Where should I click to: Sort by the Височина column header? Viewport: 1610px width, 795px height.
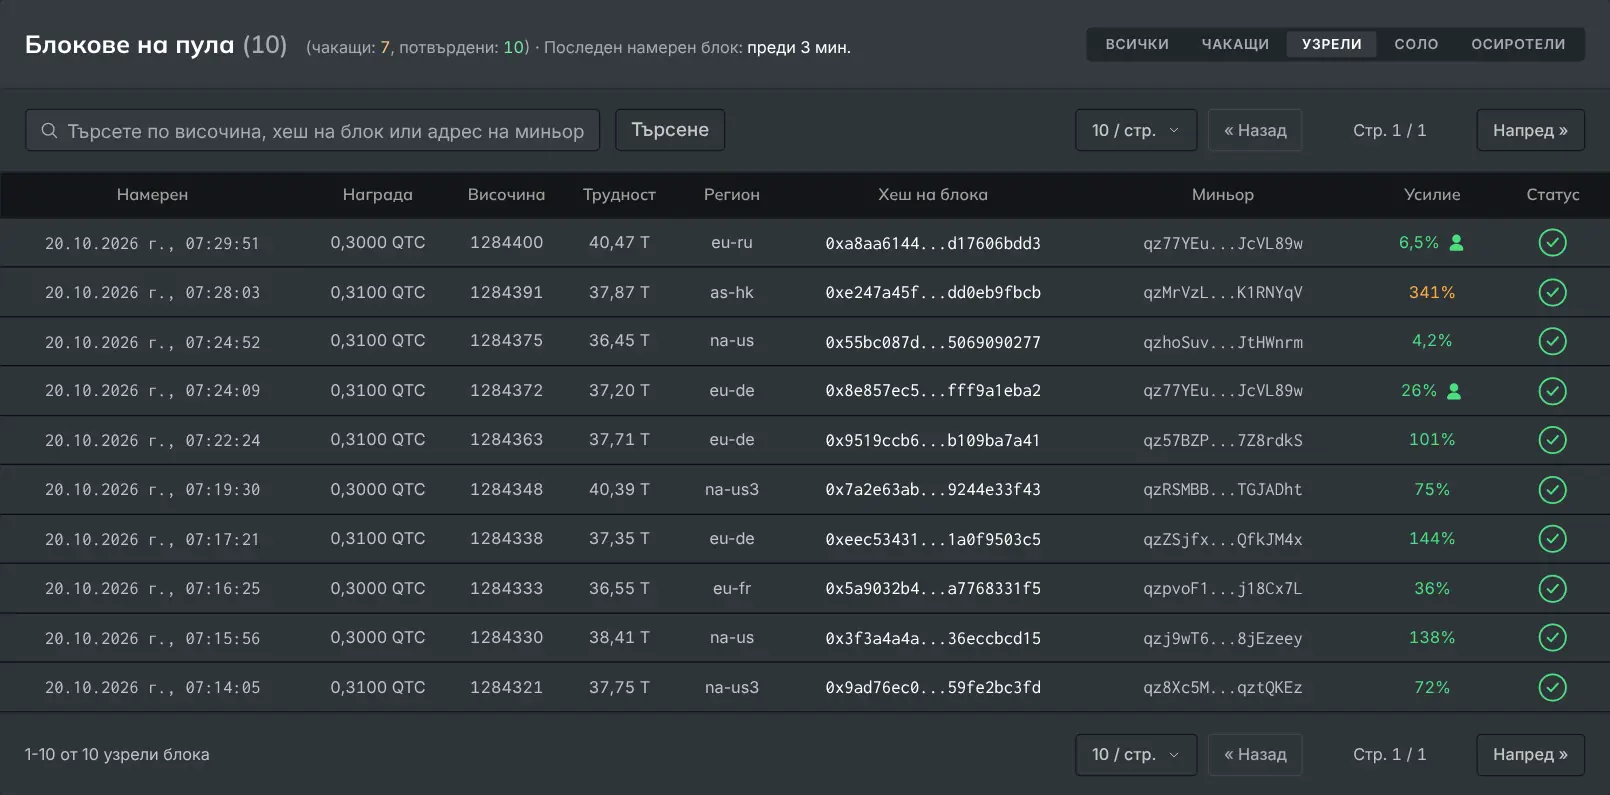point(506,195)
